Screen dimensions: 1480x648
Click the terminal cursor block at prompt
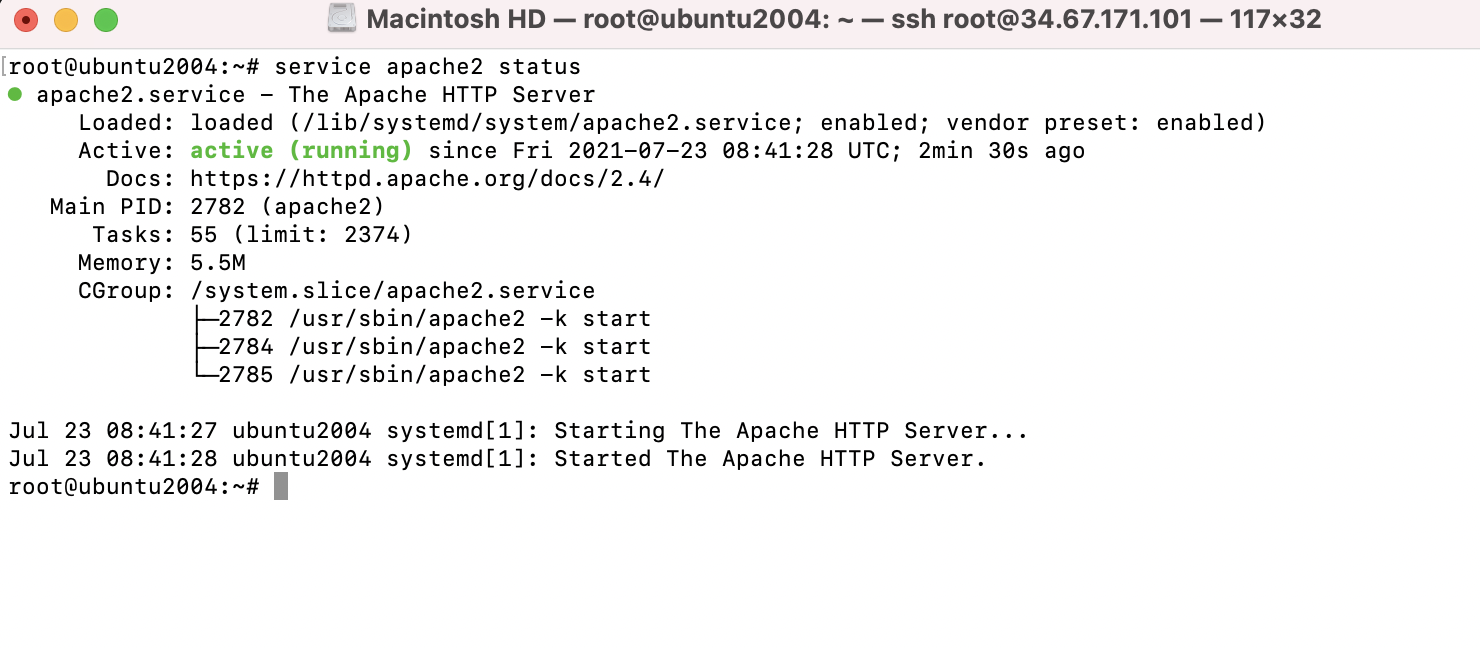[x=281, y=487]
